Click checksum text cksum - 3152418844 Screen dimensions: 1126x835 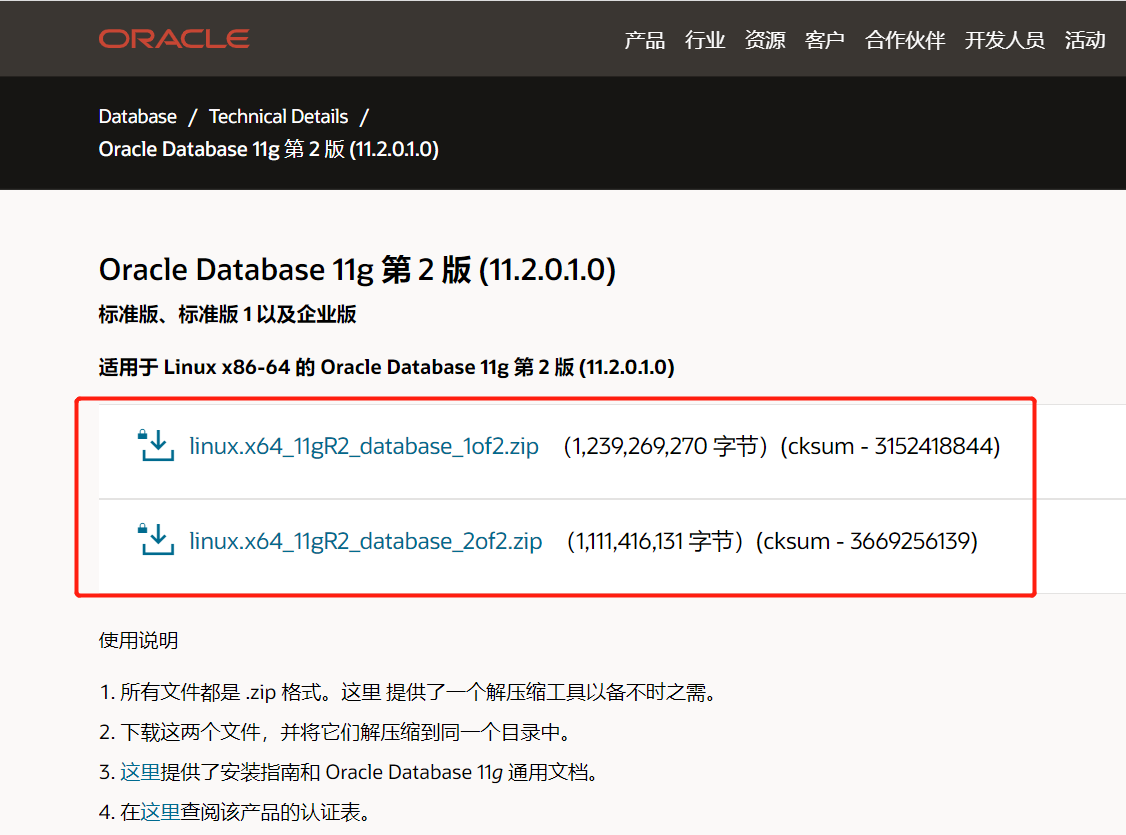click(x=890, y=446)
